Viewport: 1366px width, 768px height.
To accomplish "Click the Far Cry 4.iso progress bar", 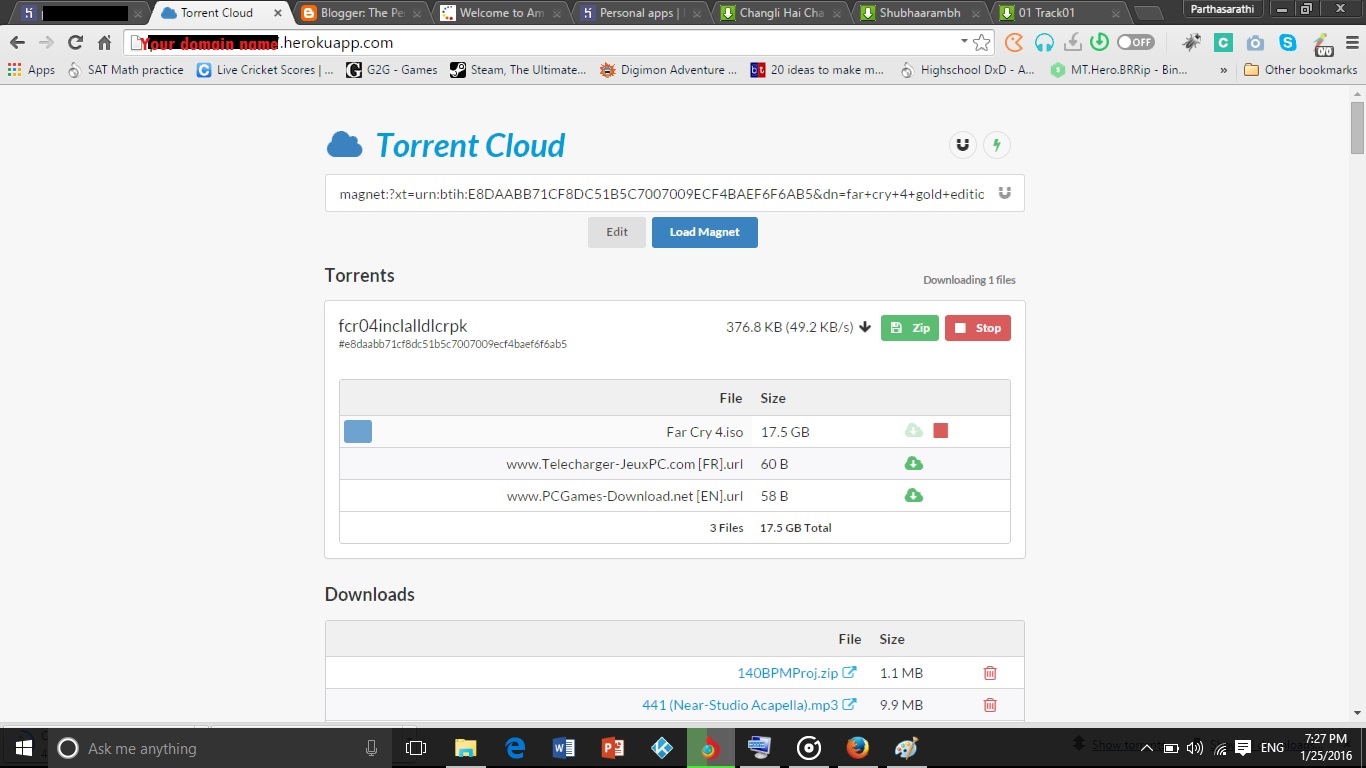I will point(358,431).
